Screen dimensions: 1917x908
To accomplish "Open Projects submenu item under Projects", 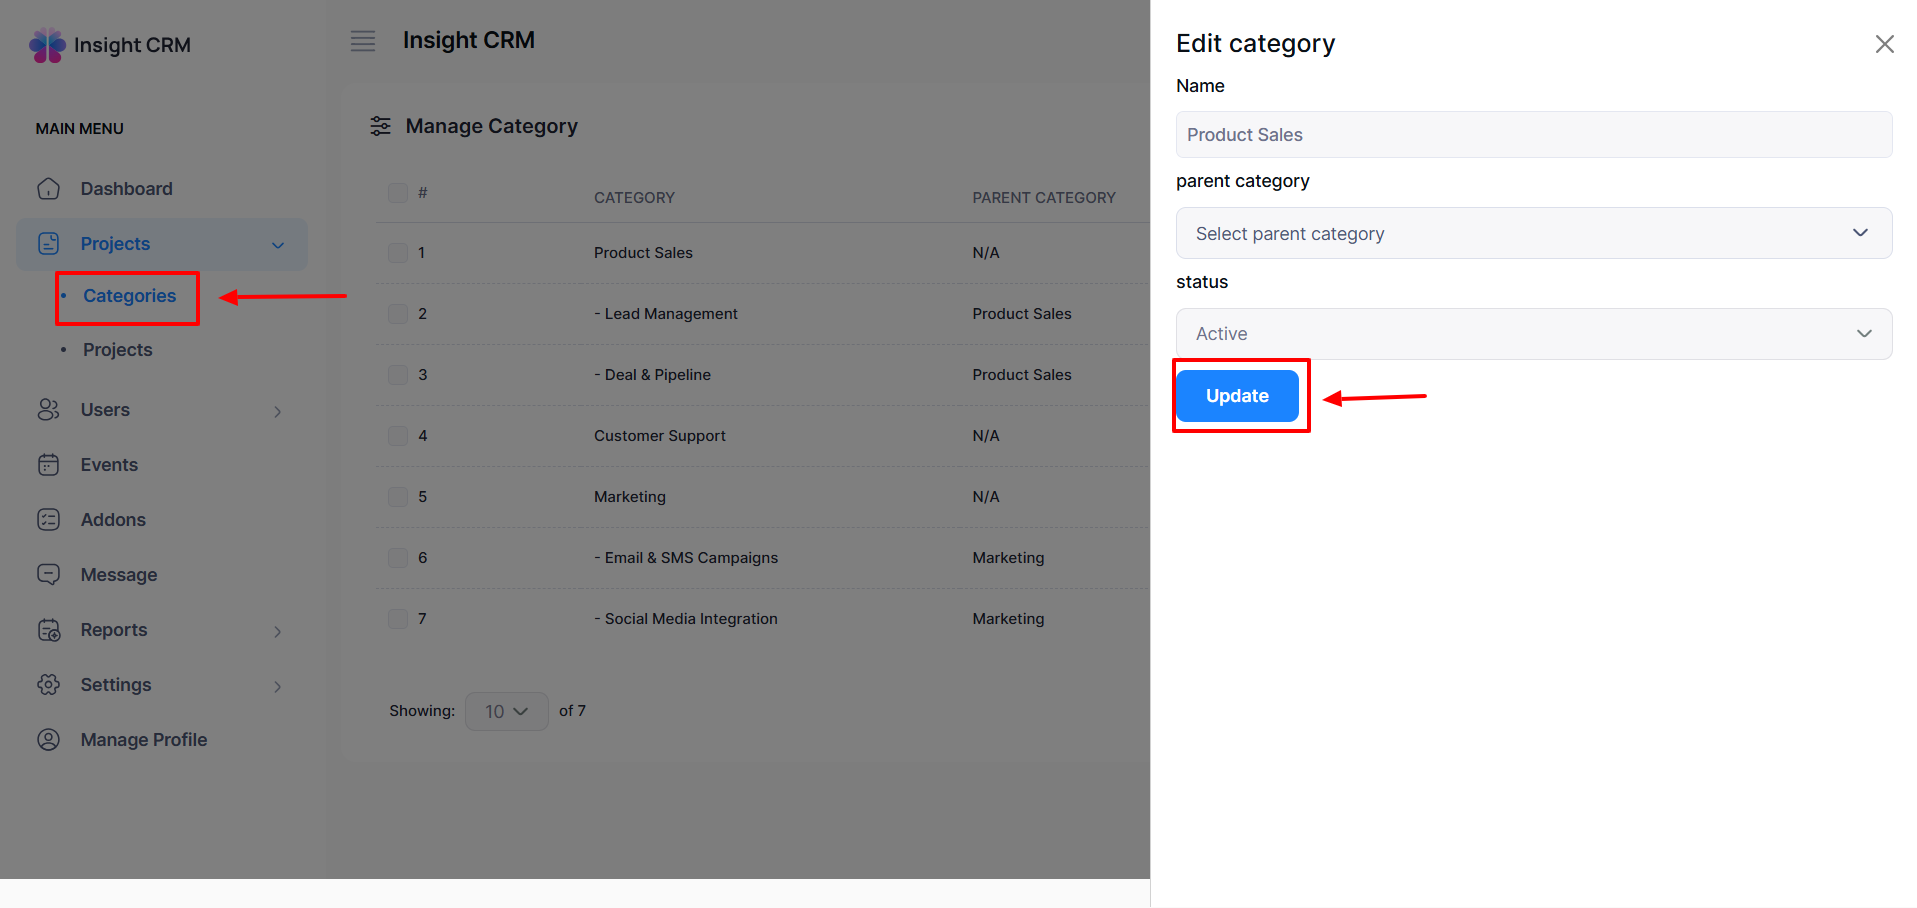I will (118, 350).
